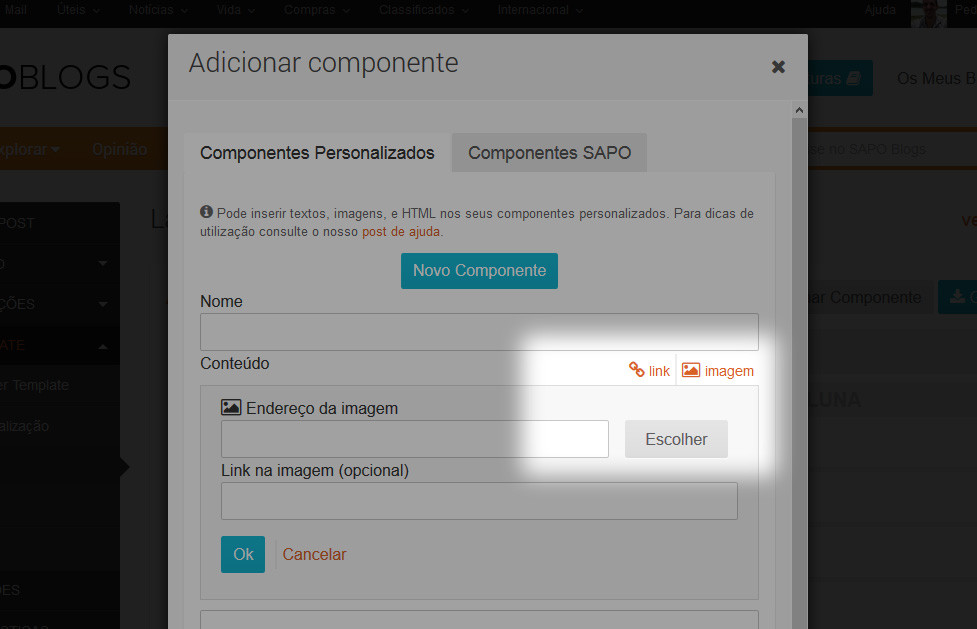
Task: Expand the Compras top menu
Action: click(x=316, y=10)
